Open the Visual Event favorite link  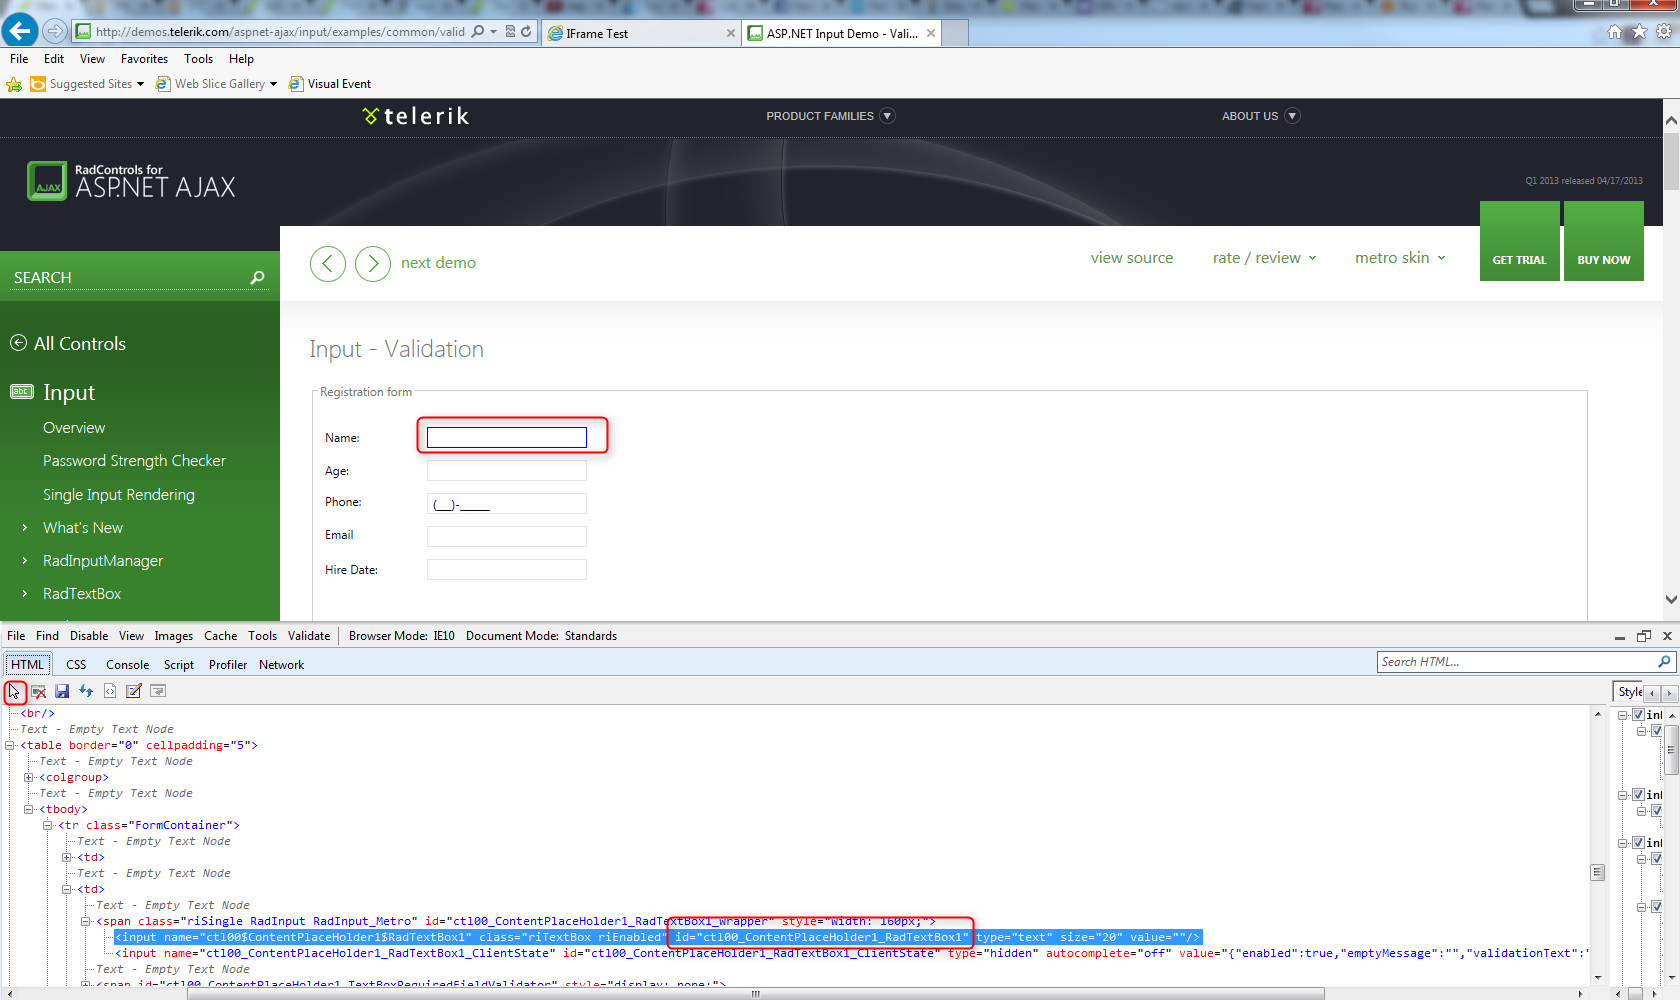coord(330,84)
